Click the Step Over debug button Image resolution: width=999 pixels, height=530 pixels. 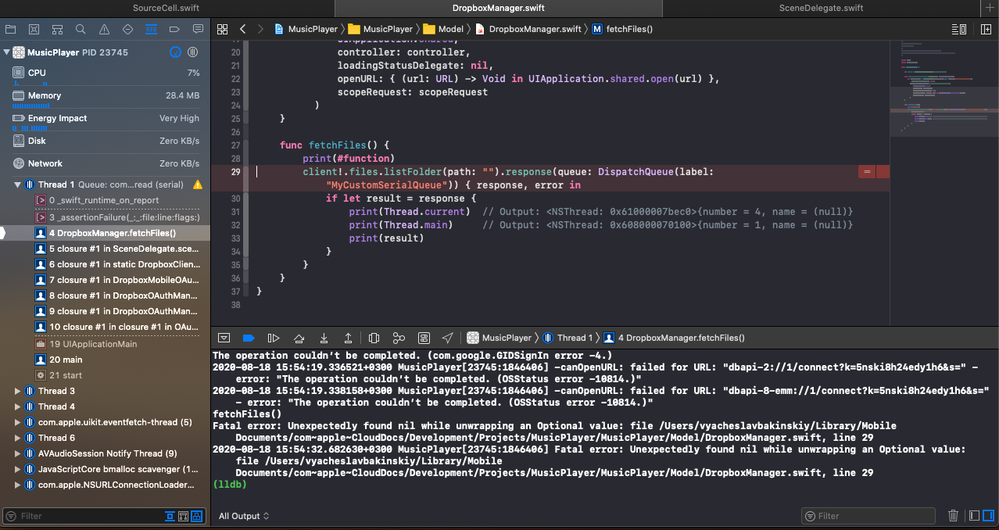point(298,338)
